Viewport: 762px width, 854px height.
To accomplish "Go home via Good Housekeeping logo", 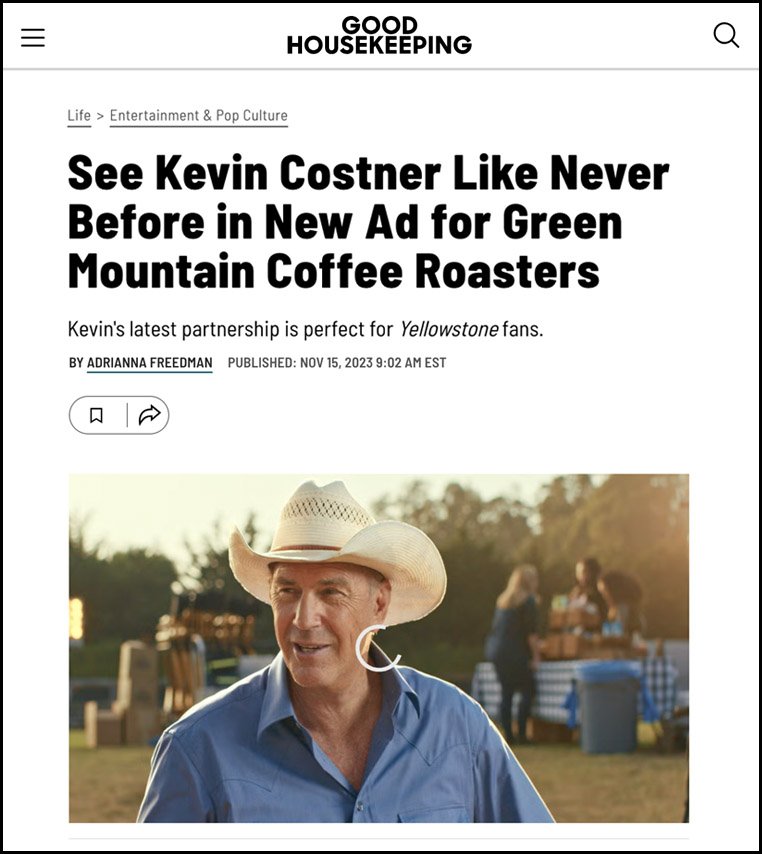I will point(379,35).
